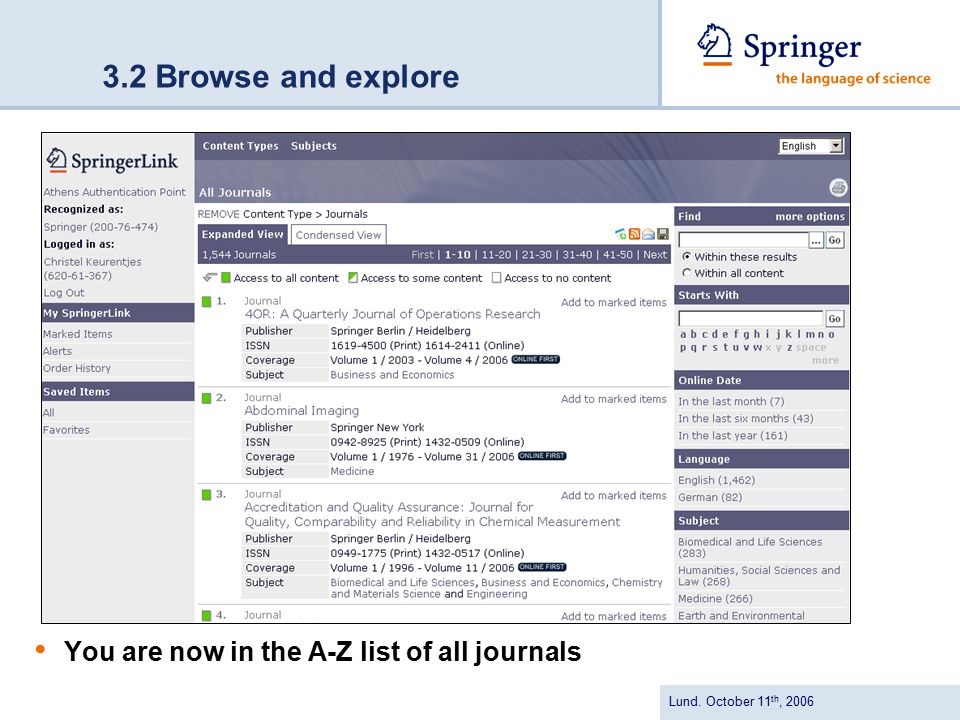Click the RSS feed icon
Screen dimensions: 960x720
tap(634, 234)
